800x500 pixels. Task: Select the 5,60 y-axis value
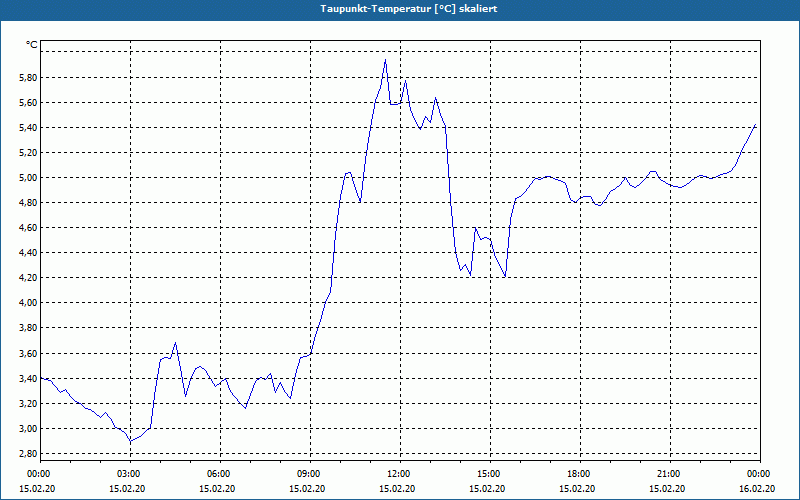(28, 103)
